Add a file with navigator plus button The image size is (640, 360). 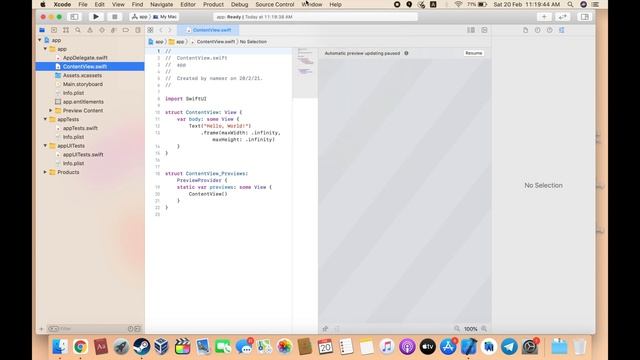tap(41, 329)
